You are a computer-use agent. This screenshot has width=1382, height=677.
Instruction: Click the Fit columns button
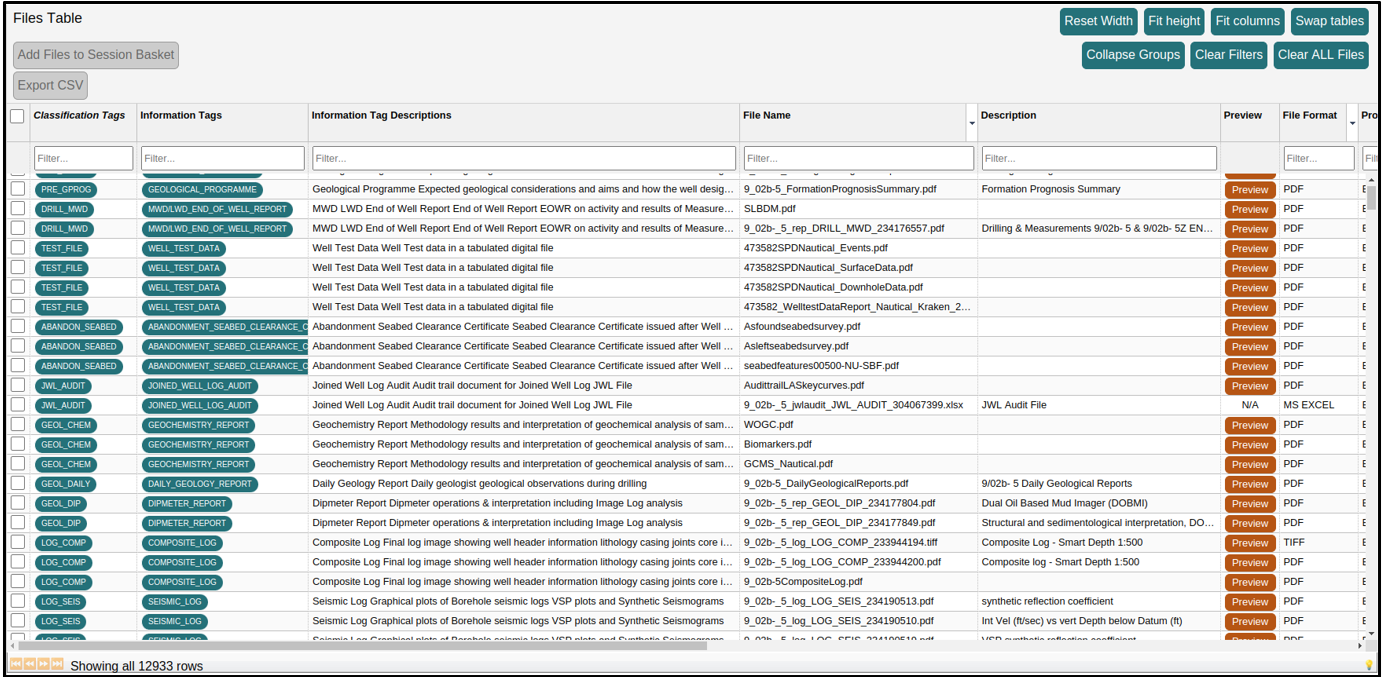1247,21
